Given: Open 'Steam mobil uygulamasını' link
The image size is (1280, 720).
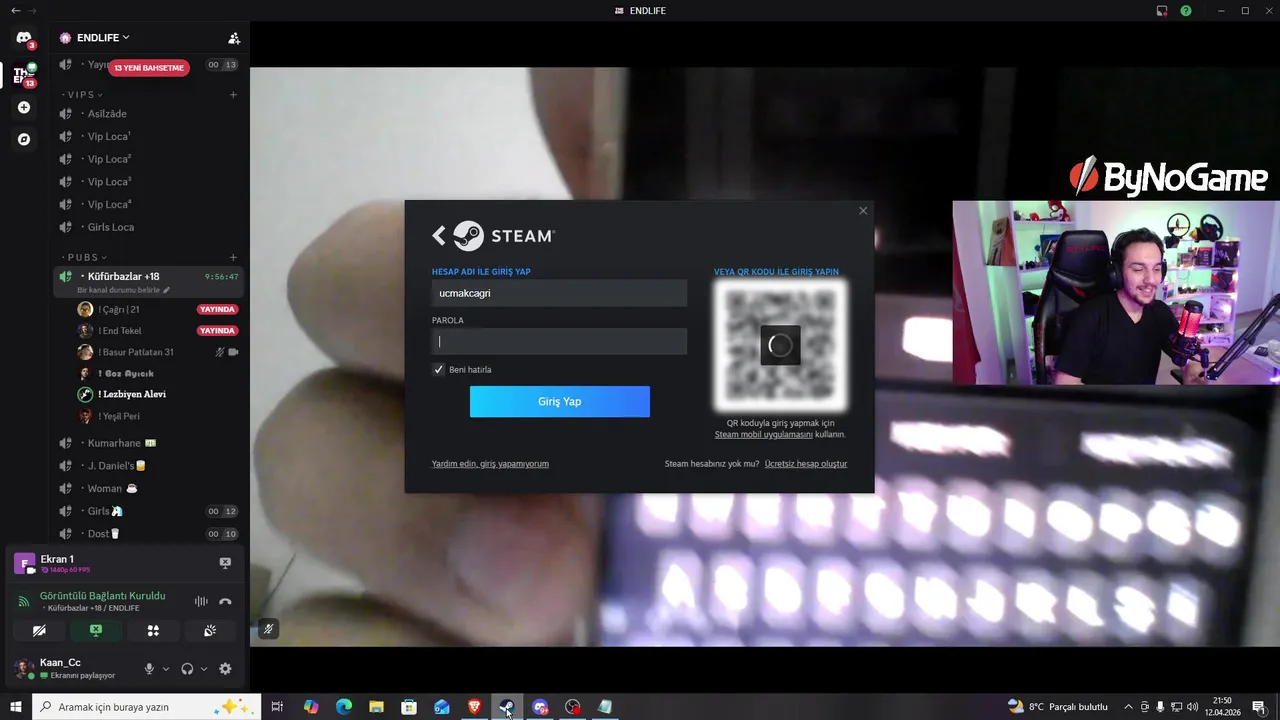Looking at the screenshot, I should coord(764,434).
